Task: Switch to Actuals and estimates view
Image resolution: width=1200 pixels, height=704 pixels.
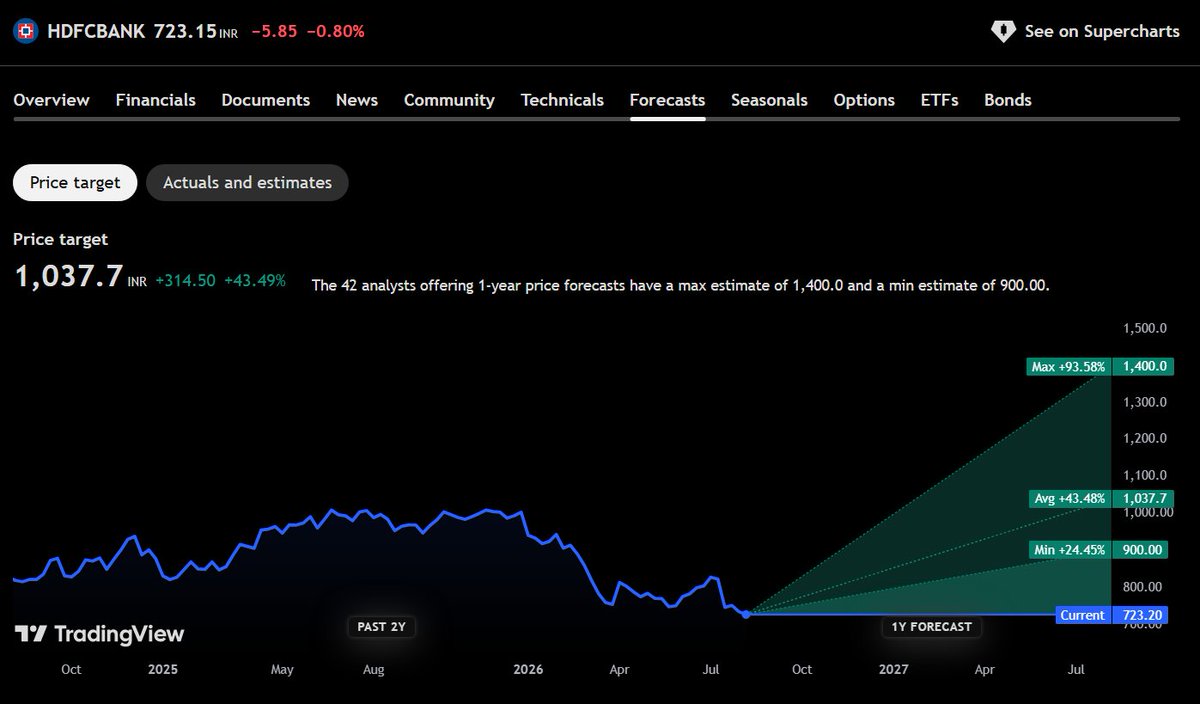Action: [247, 183]
